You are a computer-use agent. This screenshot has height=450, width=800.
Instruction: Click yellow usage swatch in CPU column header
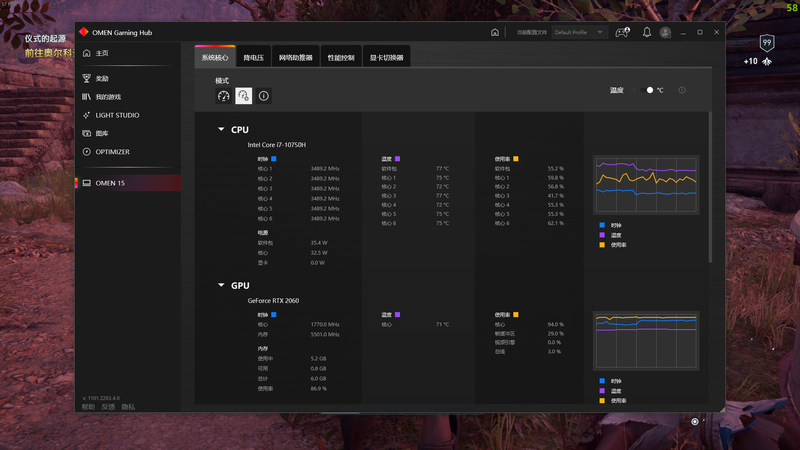[x=516, y=159]
